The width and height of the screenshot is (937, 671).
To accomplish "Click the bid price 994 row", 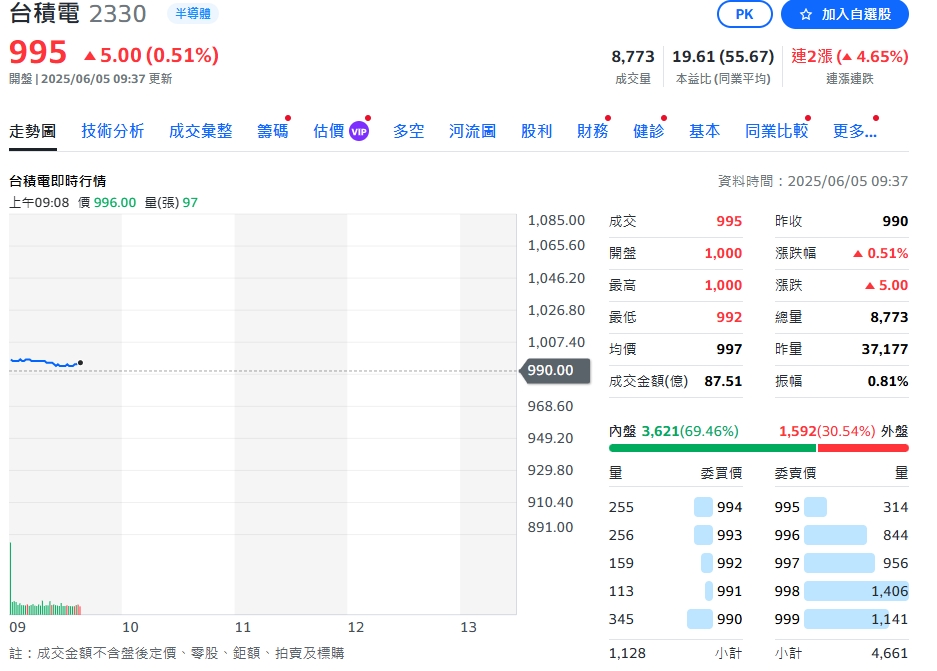I will [675, 507].
